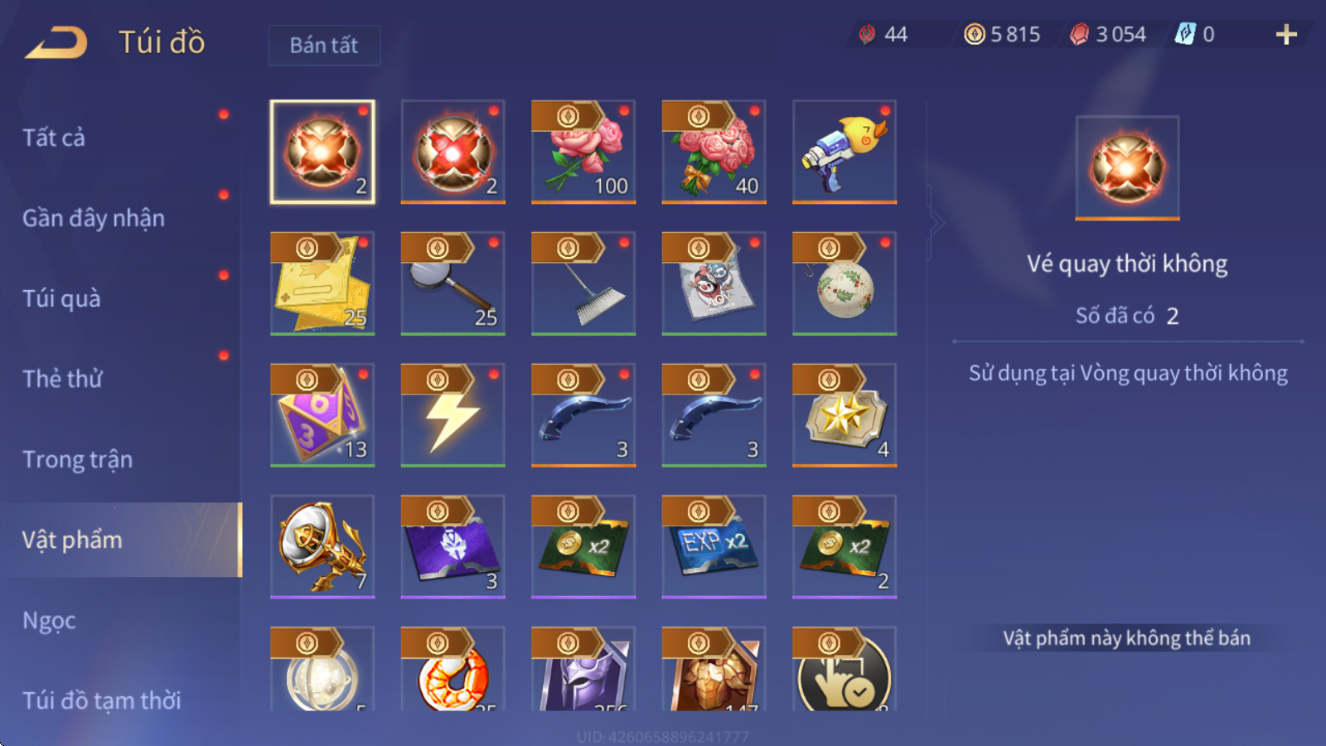Click the Bán tất button
This screenshot has height=746, width=1326.
[x=324, y=45]
